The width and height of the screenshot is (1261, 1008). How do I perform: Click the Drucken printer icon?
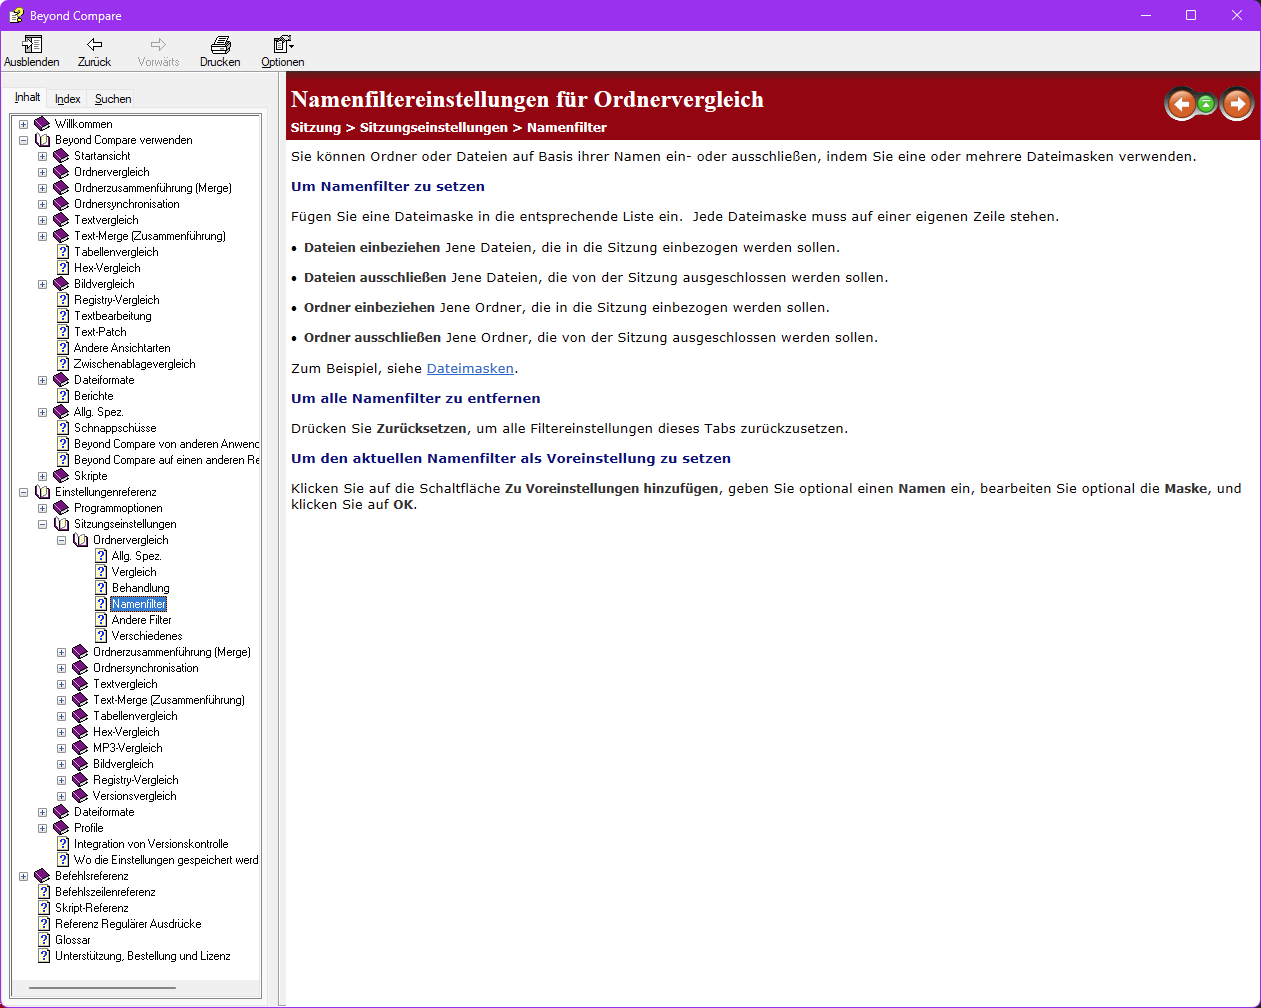click(220, 44)
